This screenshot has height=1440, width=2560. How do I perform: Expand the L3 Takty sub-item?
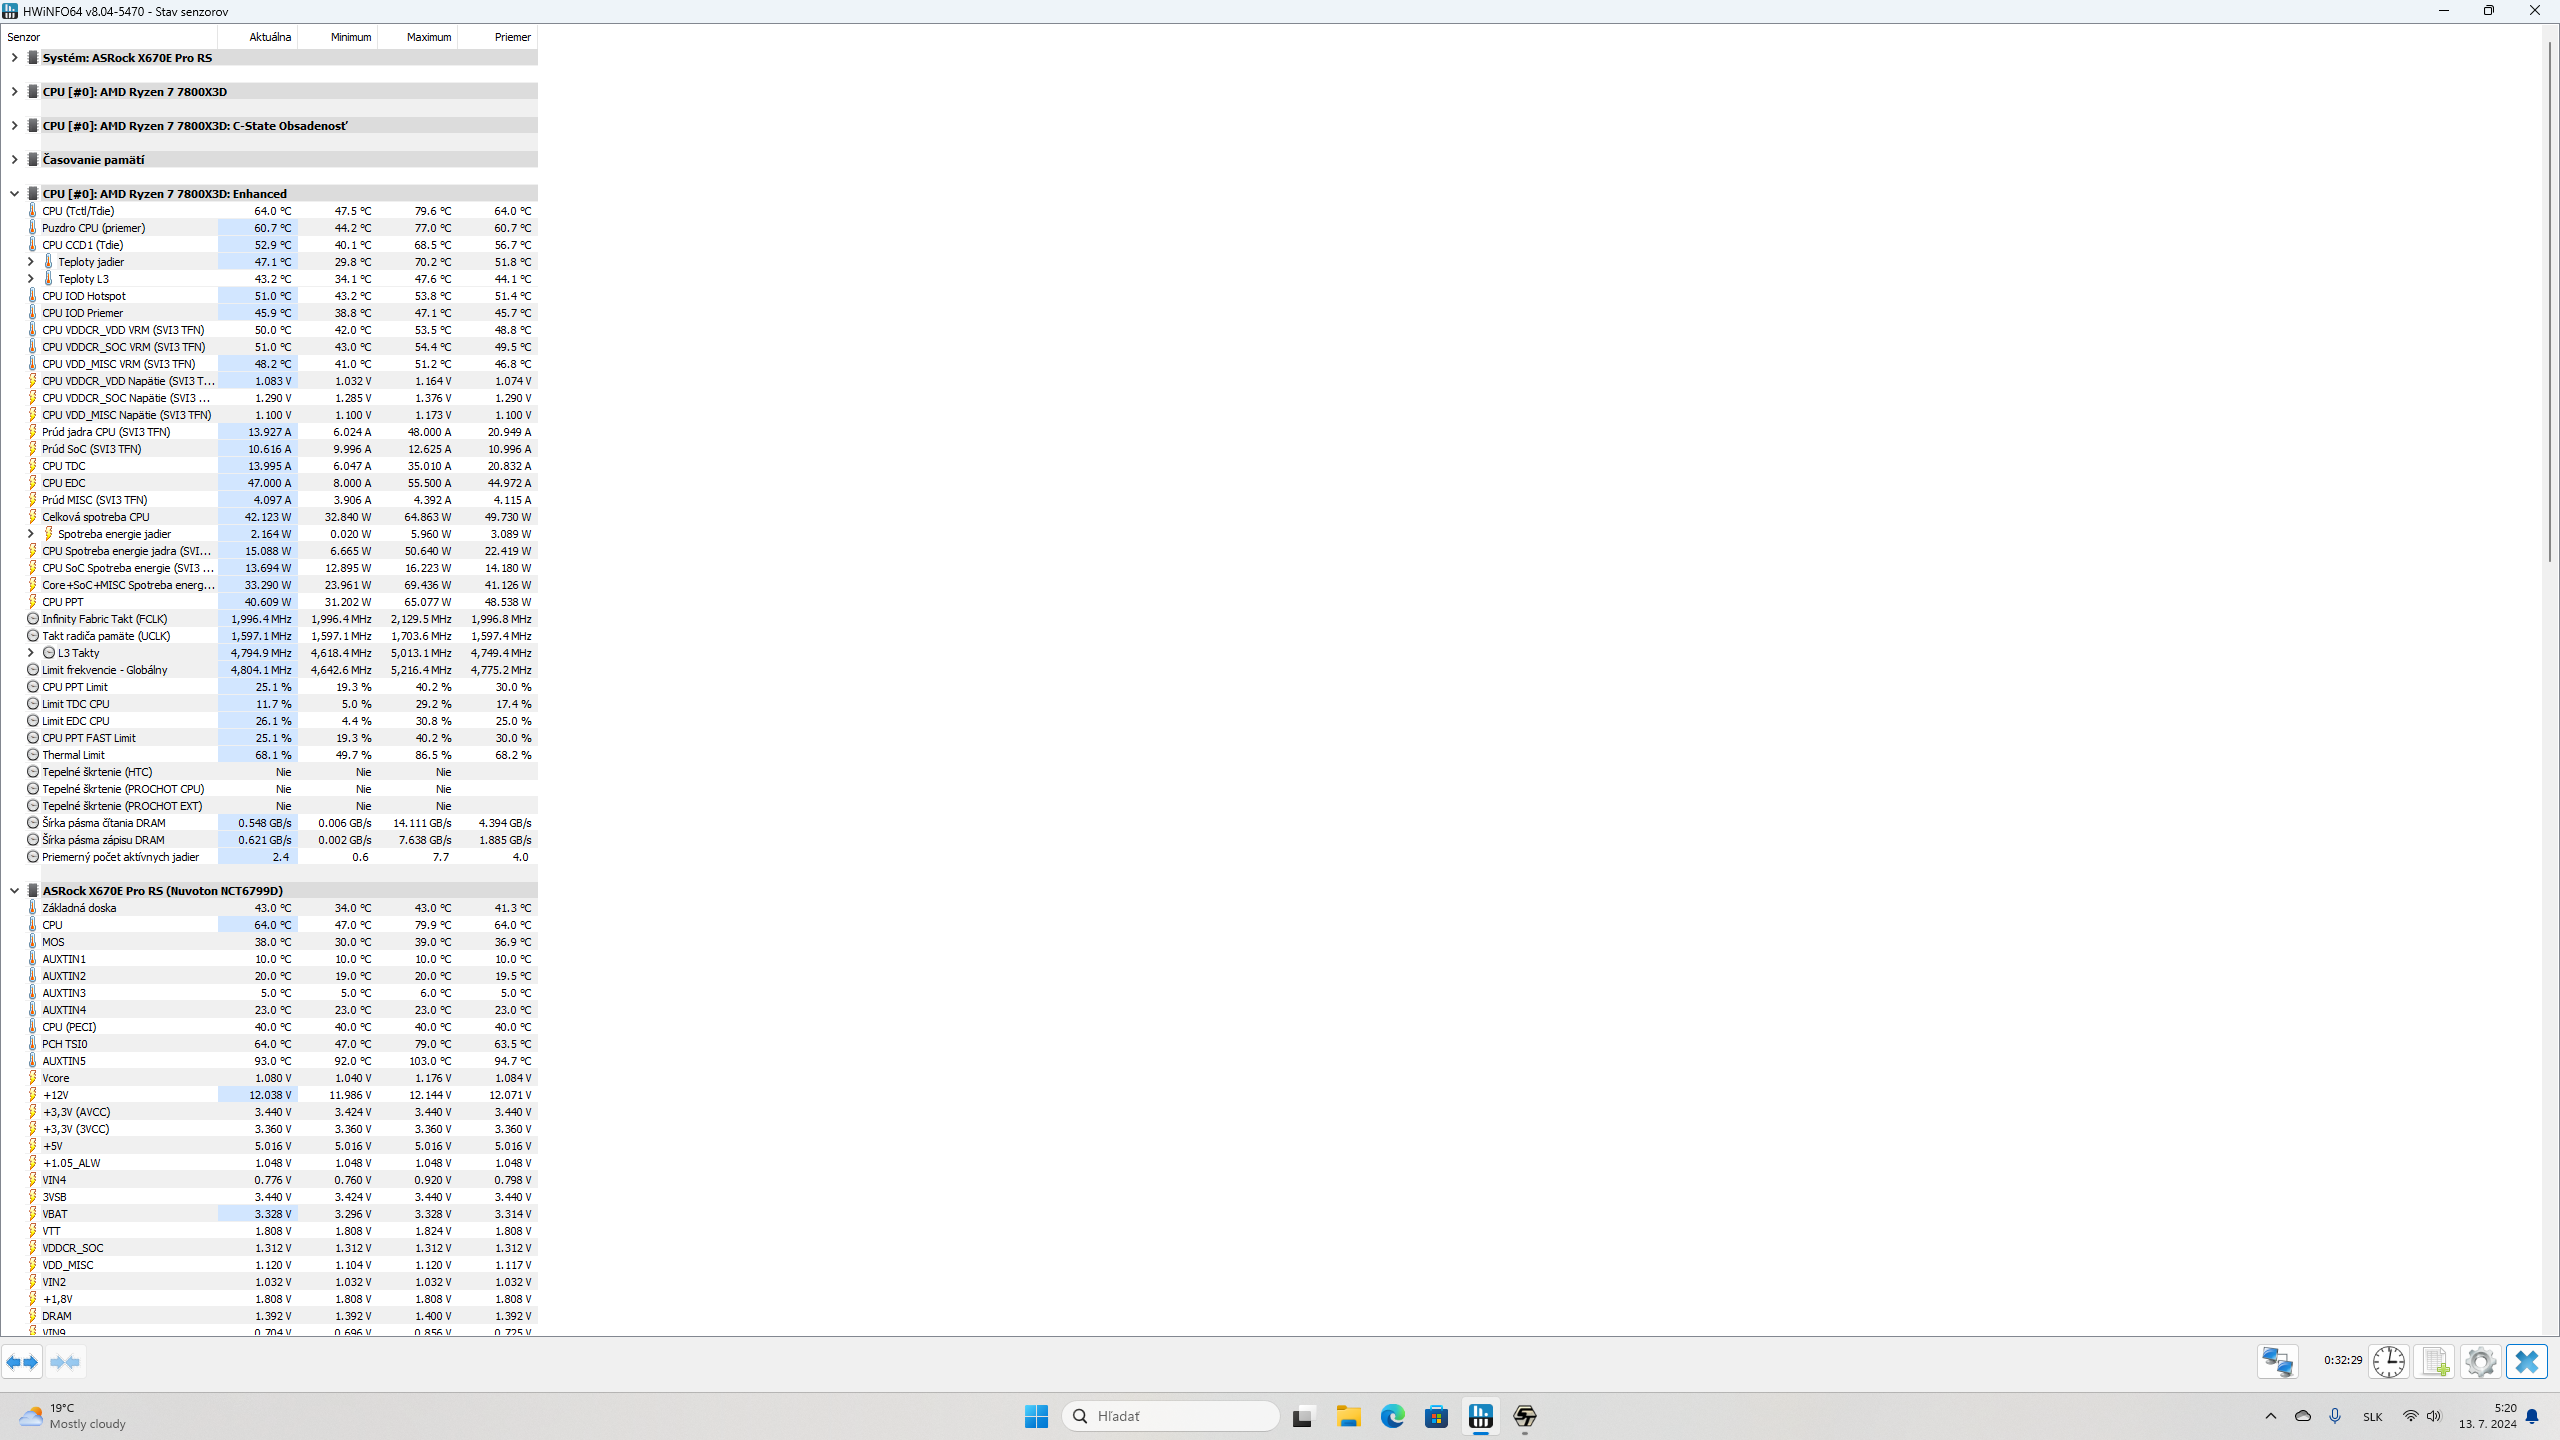(x=31, y=653)
